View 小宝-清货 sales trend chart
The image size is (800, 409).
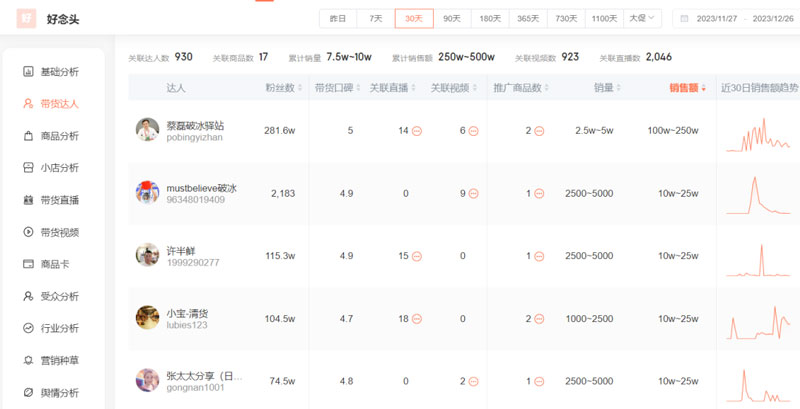[759, 319]
